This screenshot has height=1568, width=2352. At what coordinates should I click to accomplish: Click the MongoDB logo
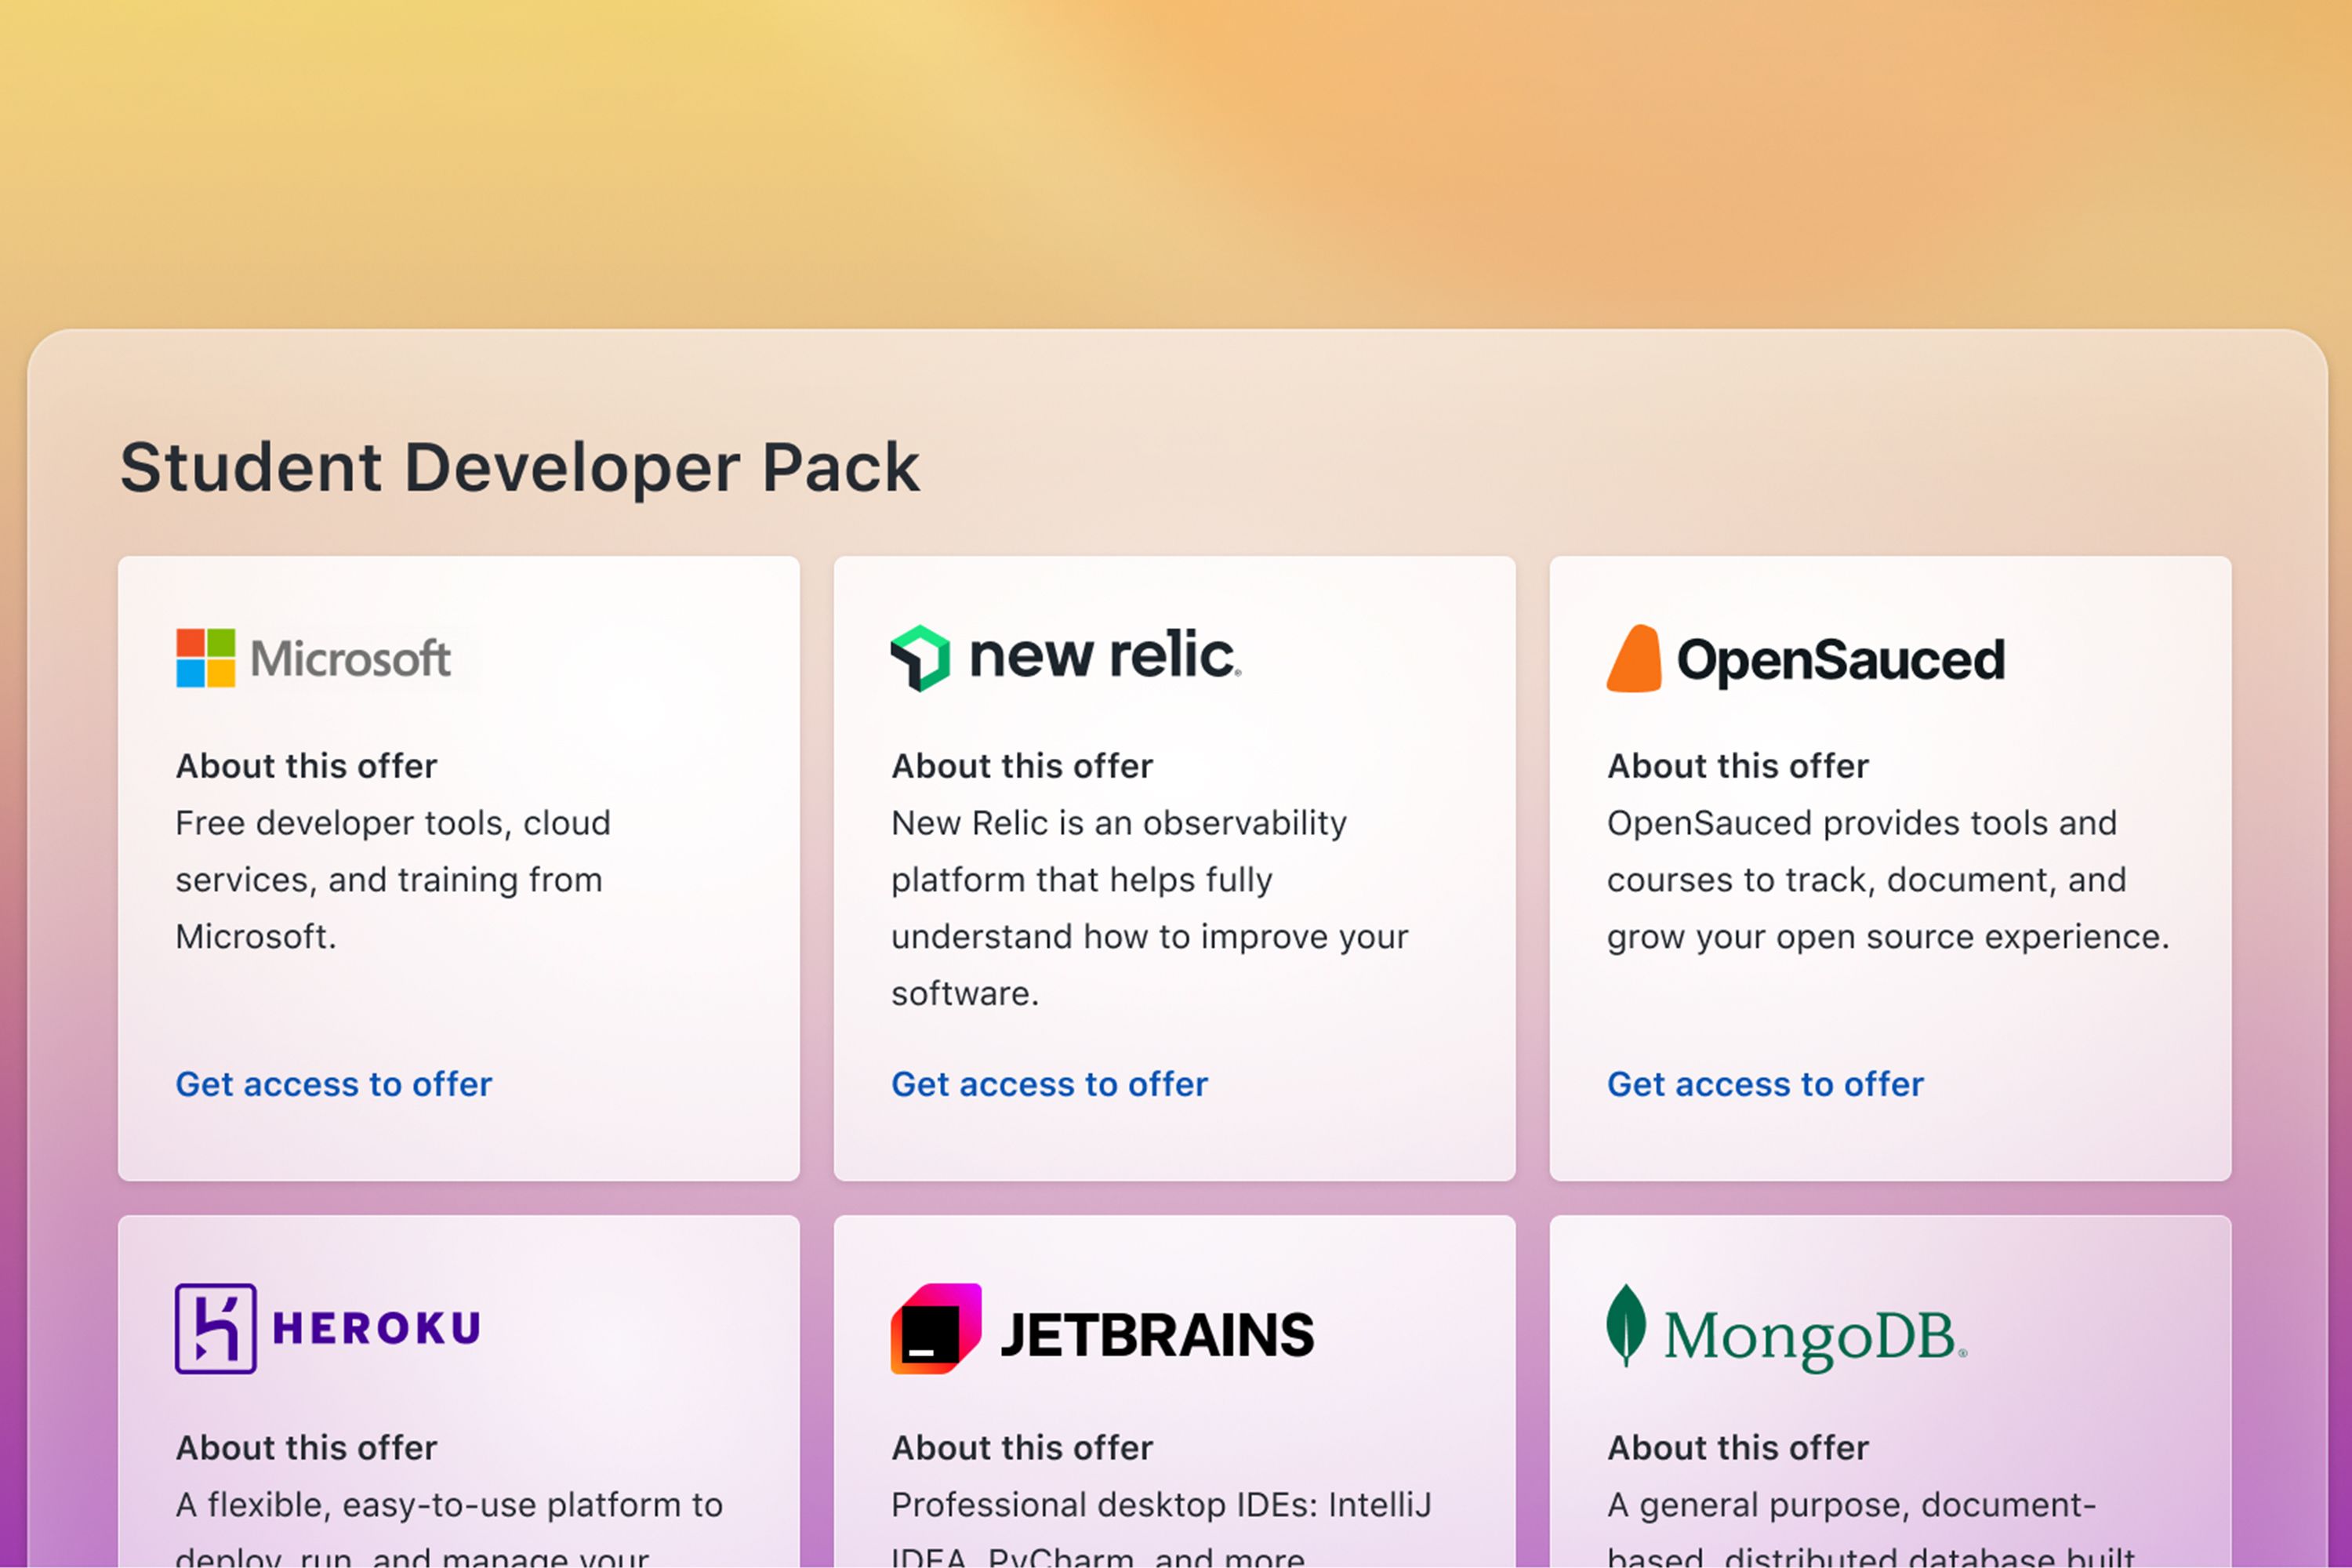coord(1787,1329)
